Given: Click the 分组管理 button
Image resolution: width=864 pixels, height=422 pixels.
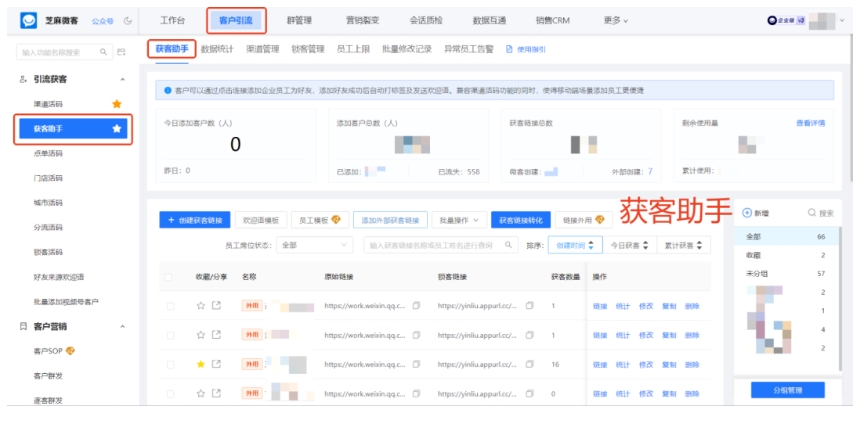Looking at the screenshot, I should (x=787, y=390).
